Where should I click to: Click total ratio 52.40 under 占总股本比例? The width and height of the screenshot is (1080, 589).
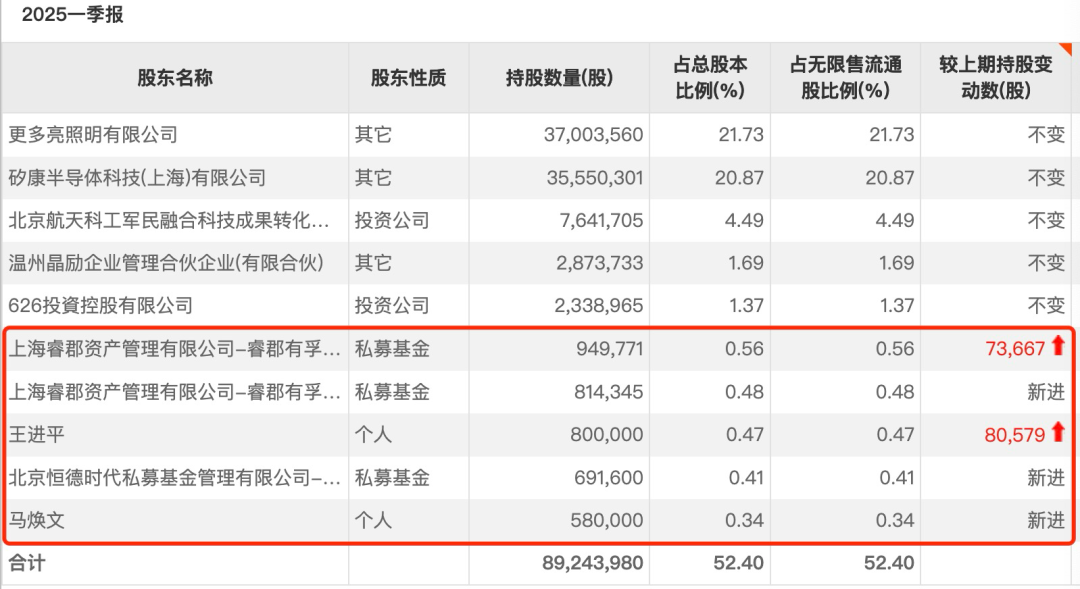(738, 563)
